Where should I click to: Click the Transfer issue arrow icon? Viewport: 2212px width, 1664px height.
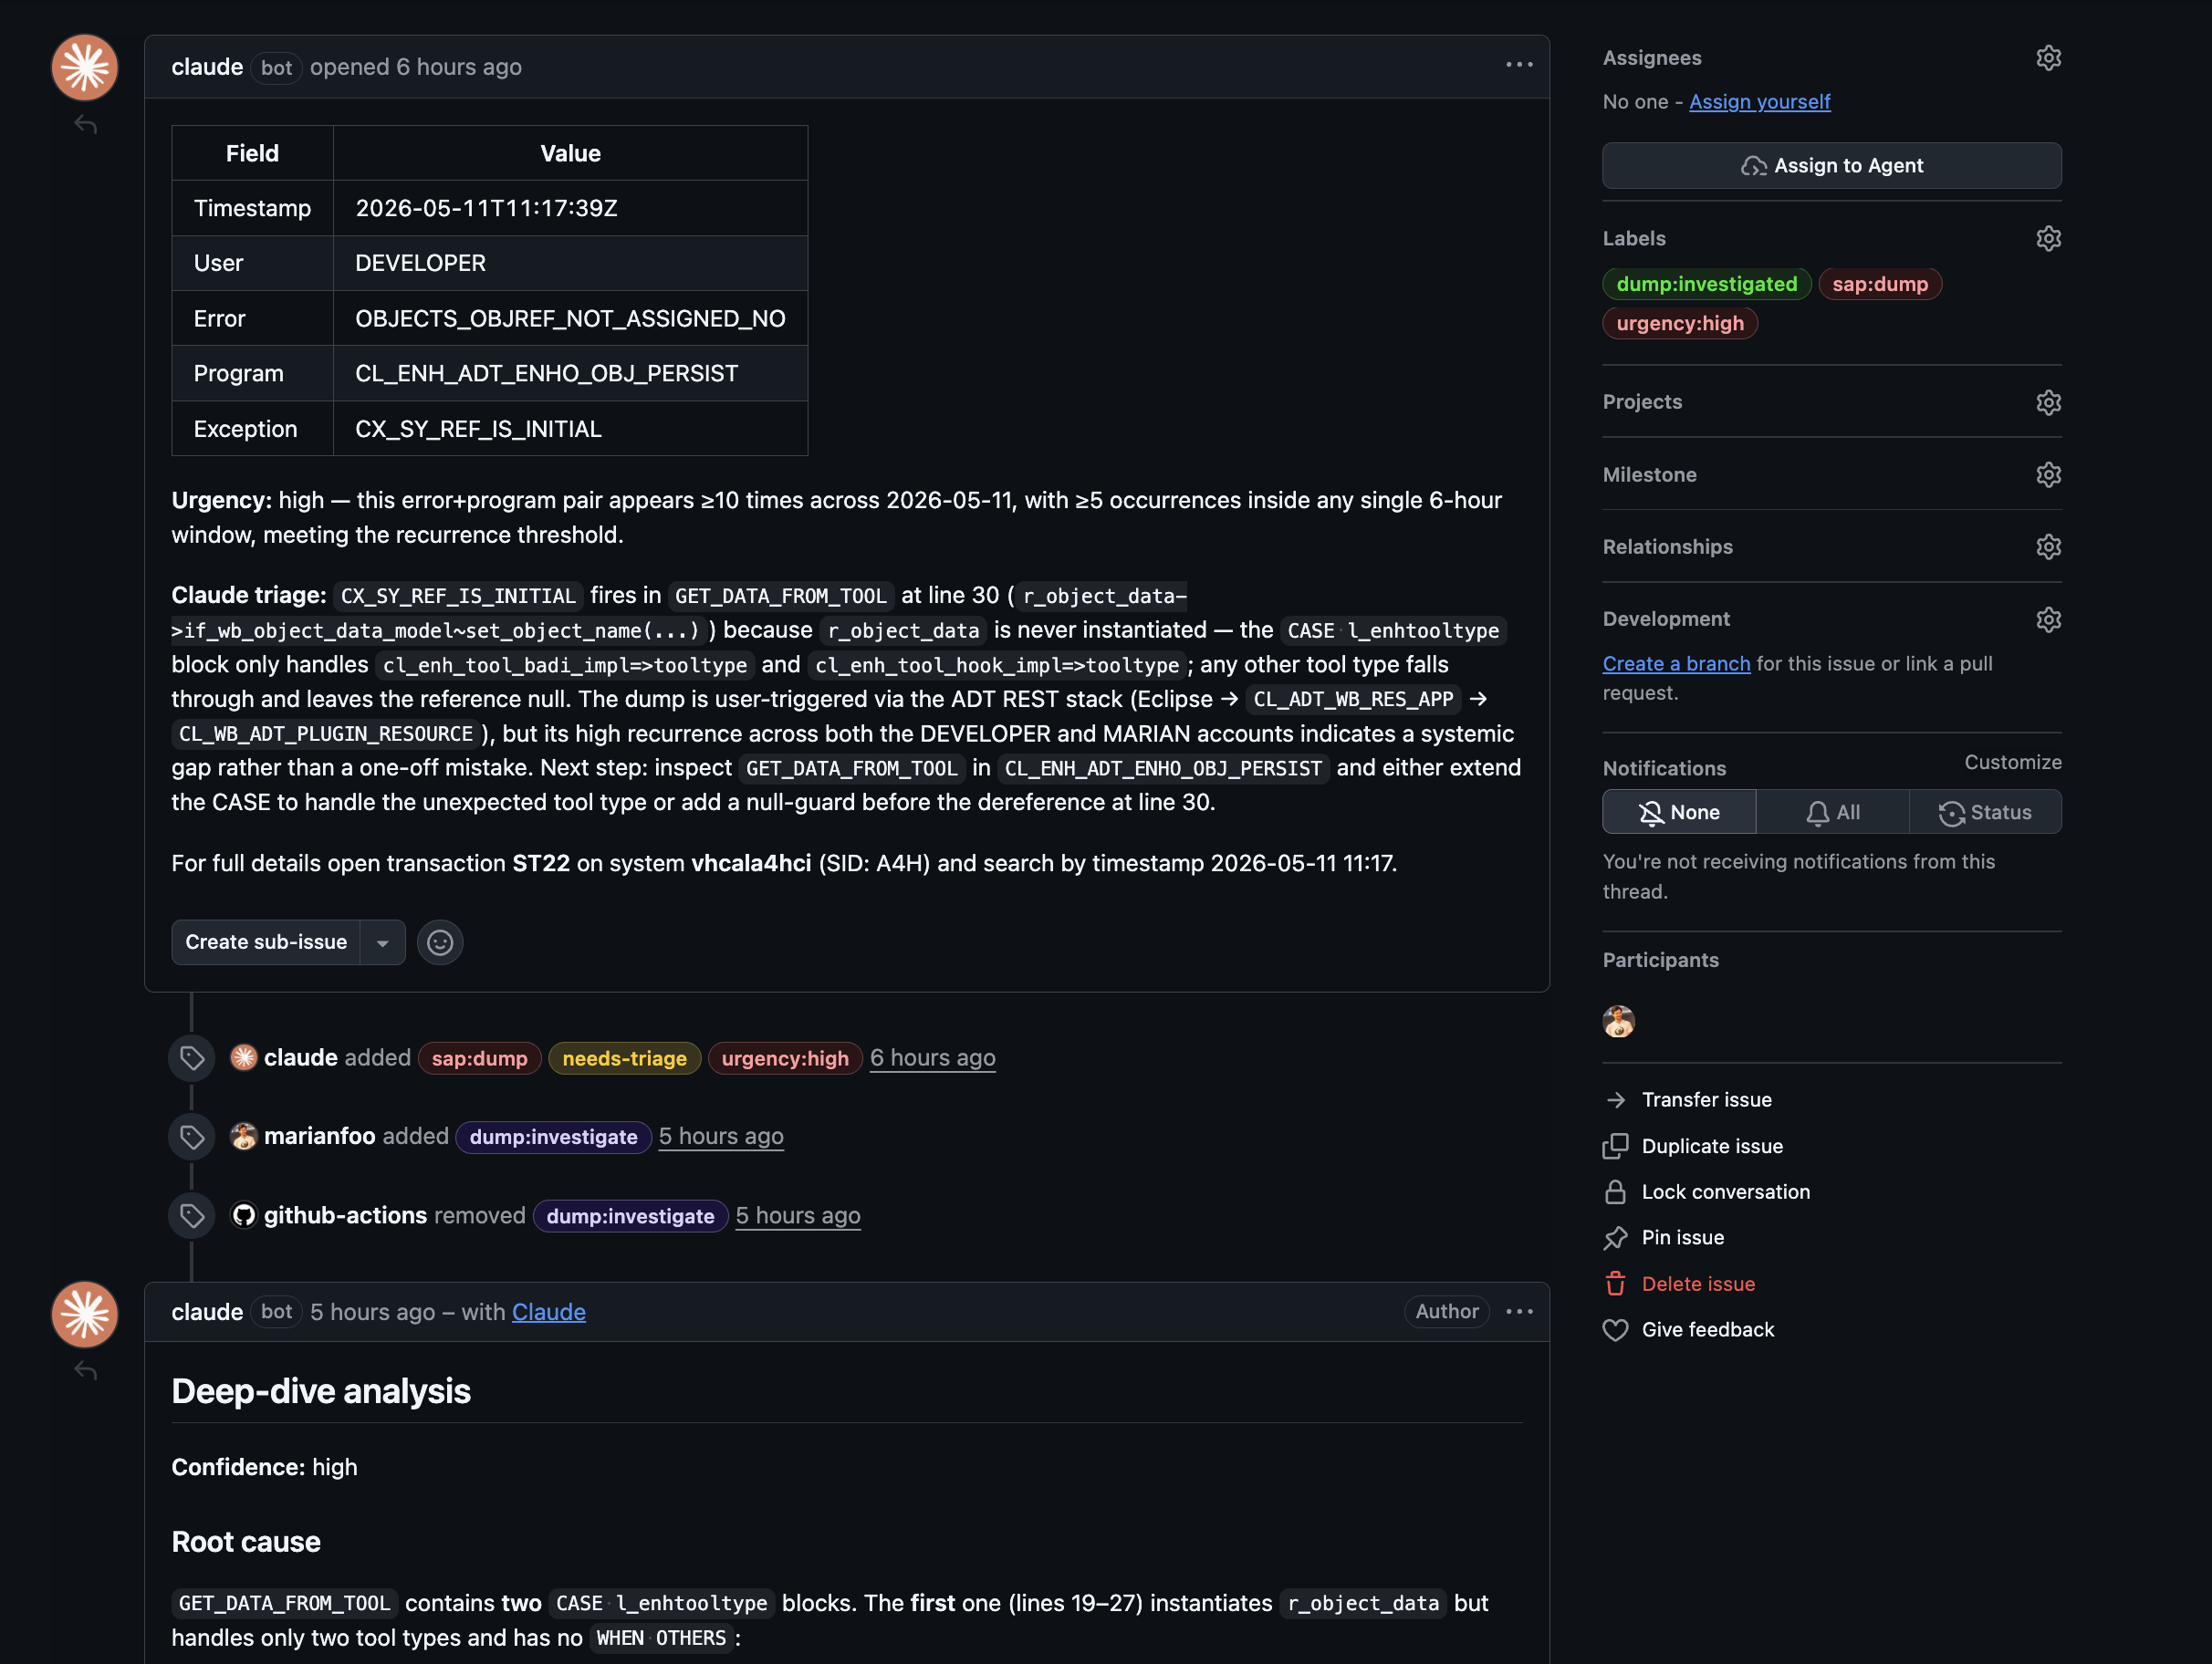[x=1615, y=1100]
